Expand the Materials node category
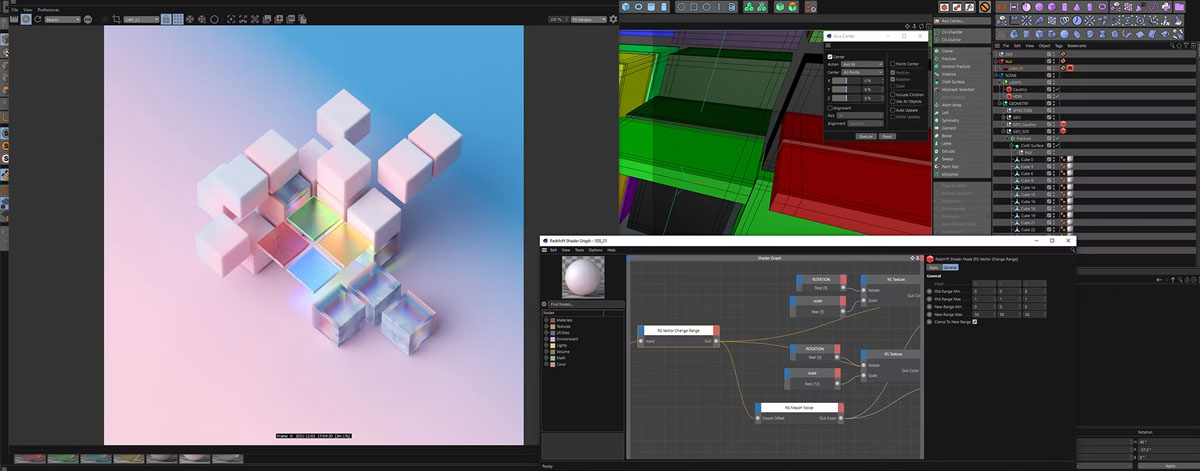This screenshot has height=471, width=1200. click(x=546, y=320)
